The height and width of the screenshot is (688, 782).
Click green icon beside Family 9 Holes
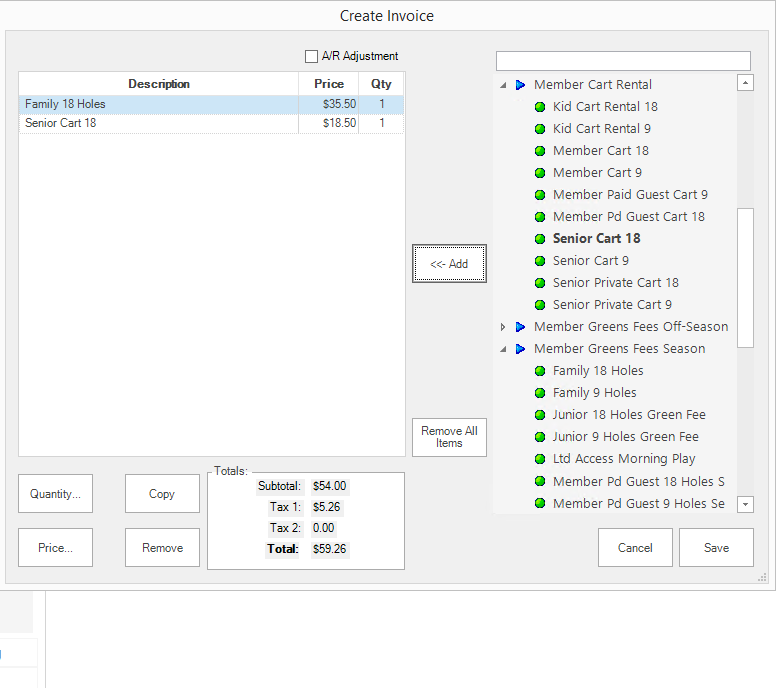coord(540,393)
